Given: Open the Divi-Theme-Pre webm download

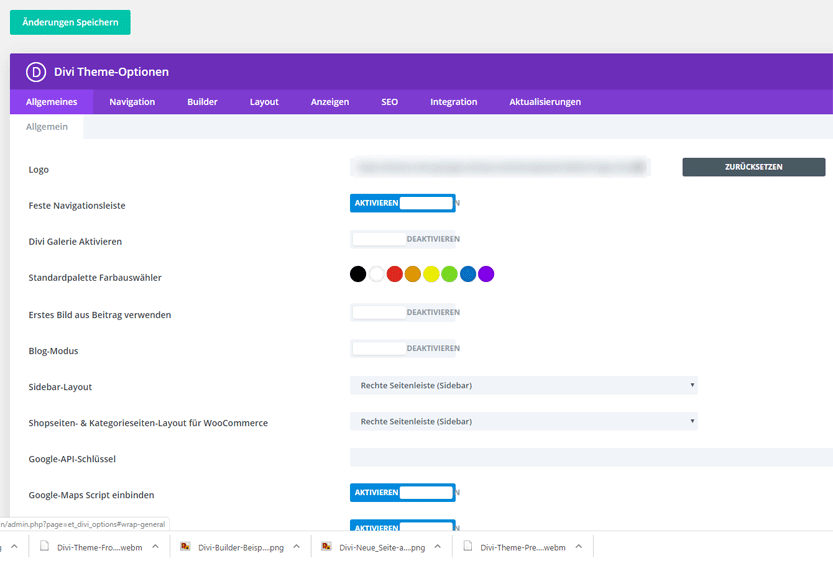Looking at the screenshot, I should [x=523, y=547].
